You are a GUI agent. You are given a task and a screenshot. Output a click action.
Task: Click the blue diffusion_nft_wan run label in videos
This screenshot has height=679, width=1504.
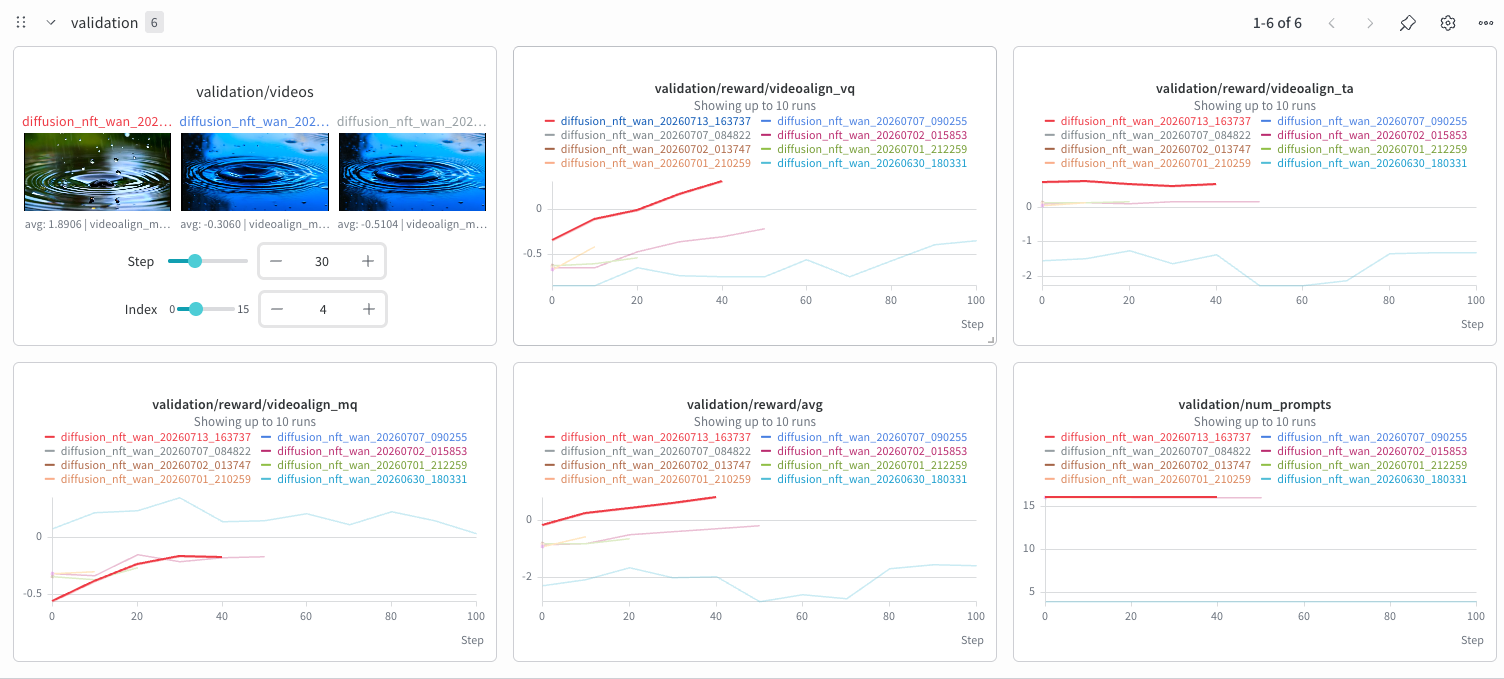[254, 121]
